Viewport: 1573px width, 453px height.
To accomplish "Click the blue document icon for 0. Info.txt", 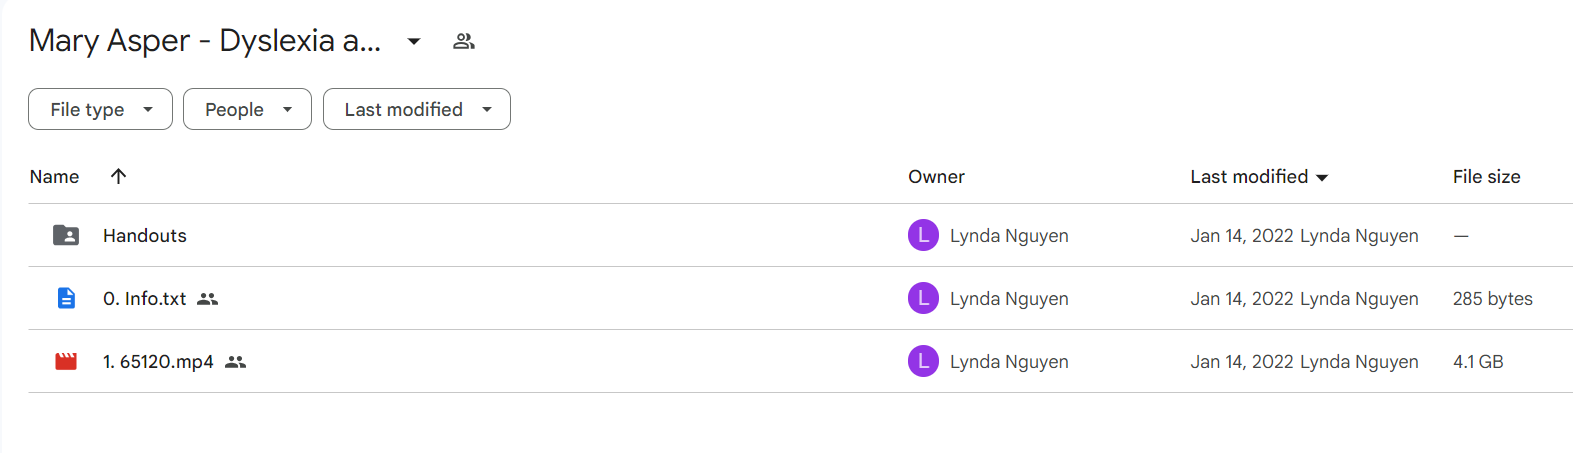I will pos(66,298).
